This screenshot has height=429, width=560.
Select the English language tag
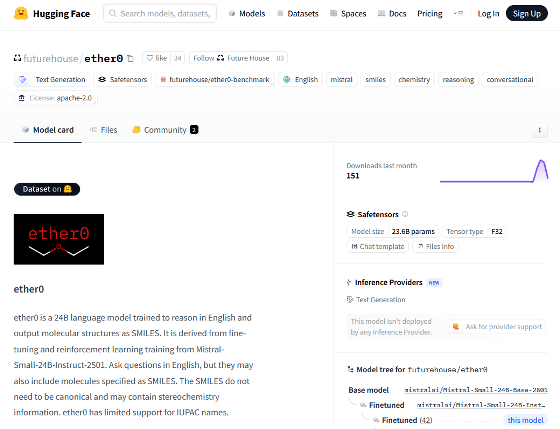(301, 79)
